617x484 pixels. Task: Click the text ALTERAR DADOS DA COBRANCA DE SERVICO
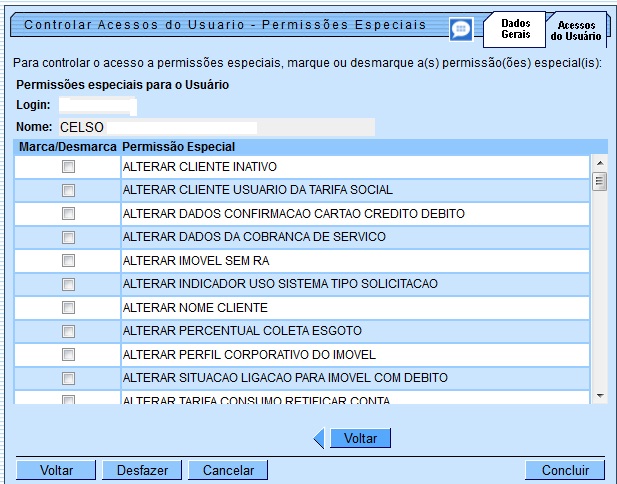pos(254,237)
